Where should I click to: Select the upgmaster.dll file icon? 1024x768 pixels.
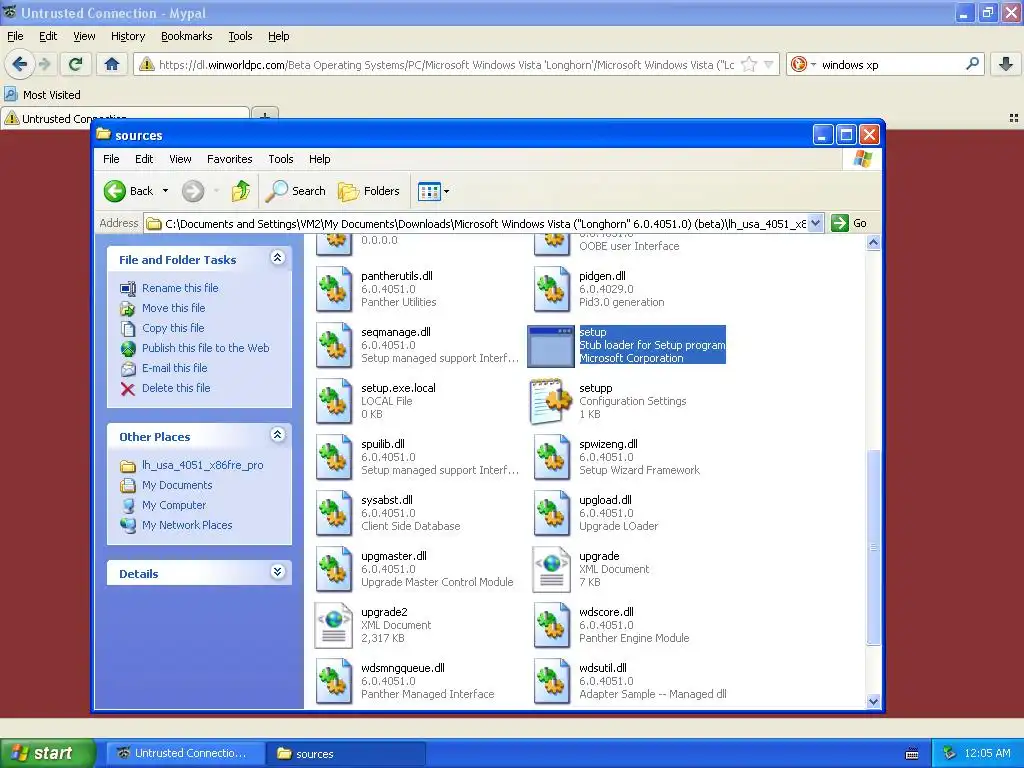pyautogui.click(x=334, y=569)
